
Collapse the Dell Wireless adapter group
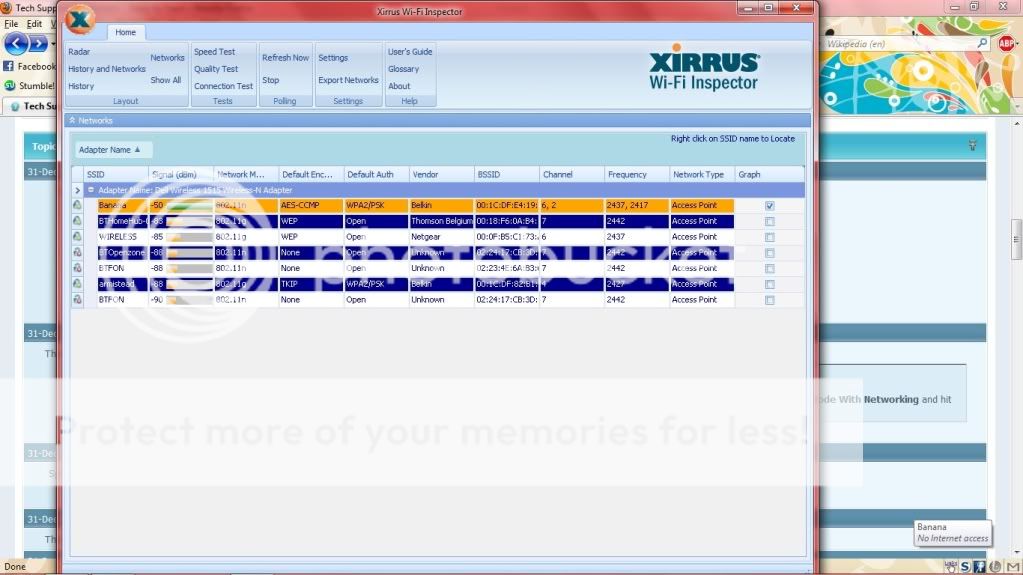point(90,189)
